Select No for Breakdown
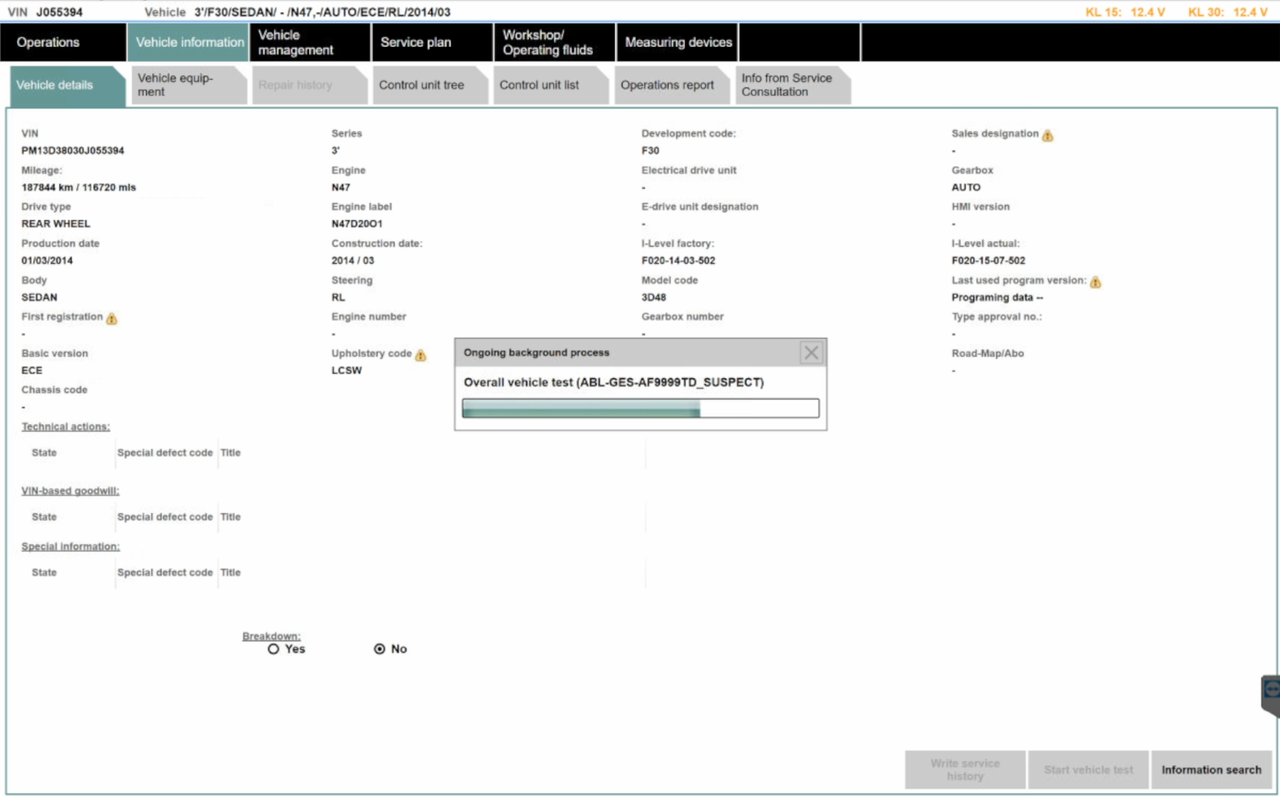 click(377, 649)
